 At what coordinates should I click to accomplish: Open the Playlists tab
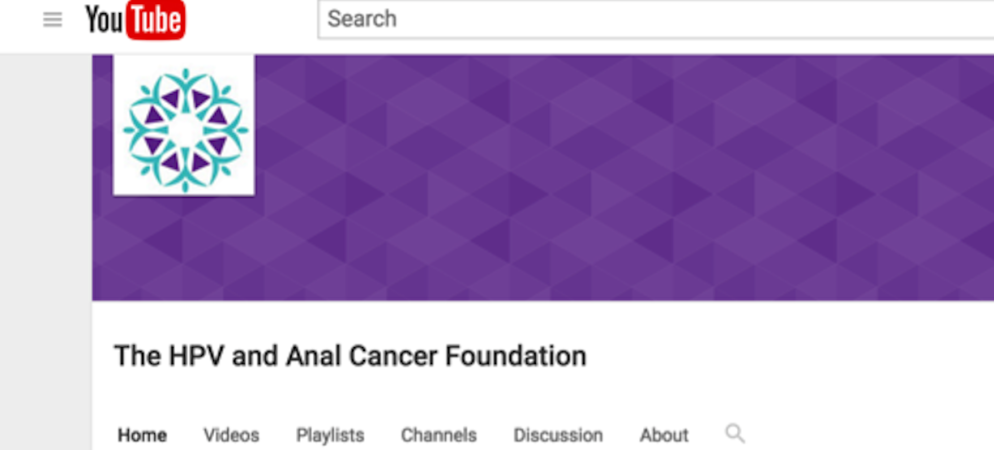coord(330,435)
